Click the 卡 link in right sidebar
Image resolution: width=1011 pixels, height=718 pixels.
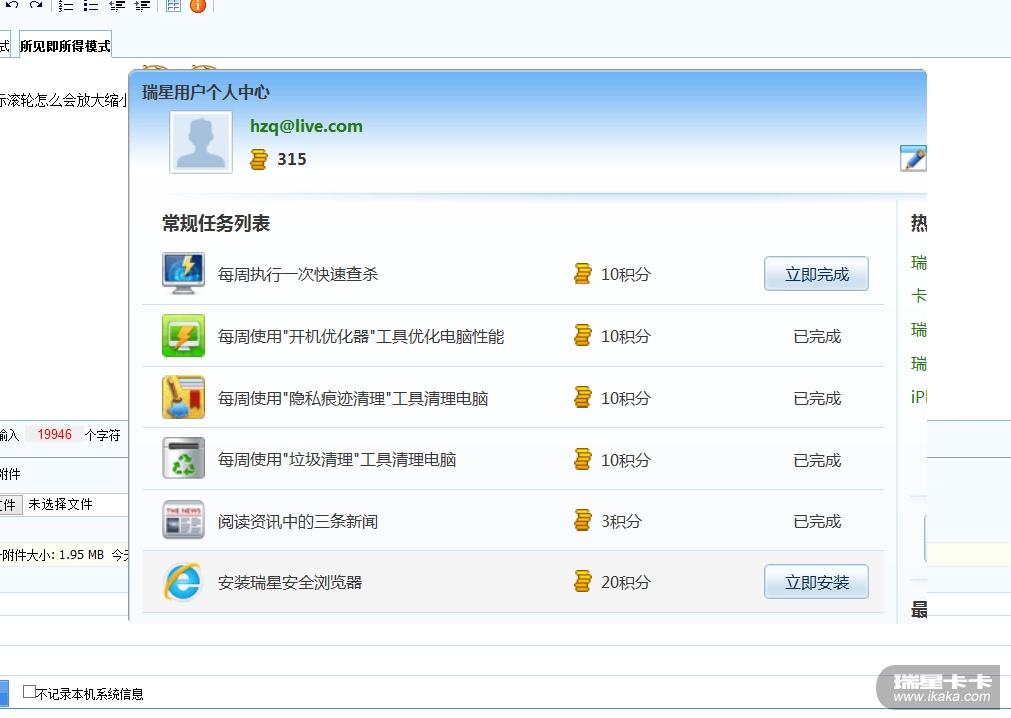coord(919,296)
